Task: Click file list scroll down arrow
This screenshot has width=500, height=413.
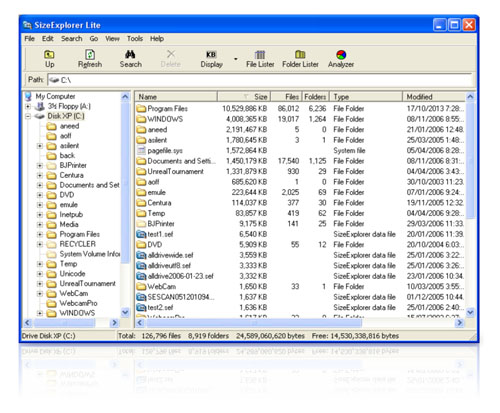Action: pyautogui.click(x=470, y=313)
